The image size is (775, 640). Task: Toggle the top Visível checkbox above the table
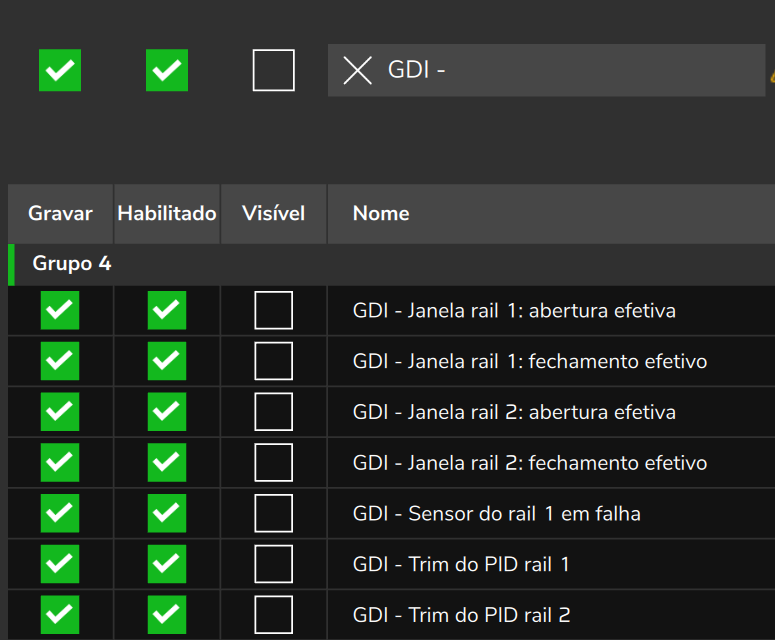pos(274,70)
